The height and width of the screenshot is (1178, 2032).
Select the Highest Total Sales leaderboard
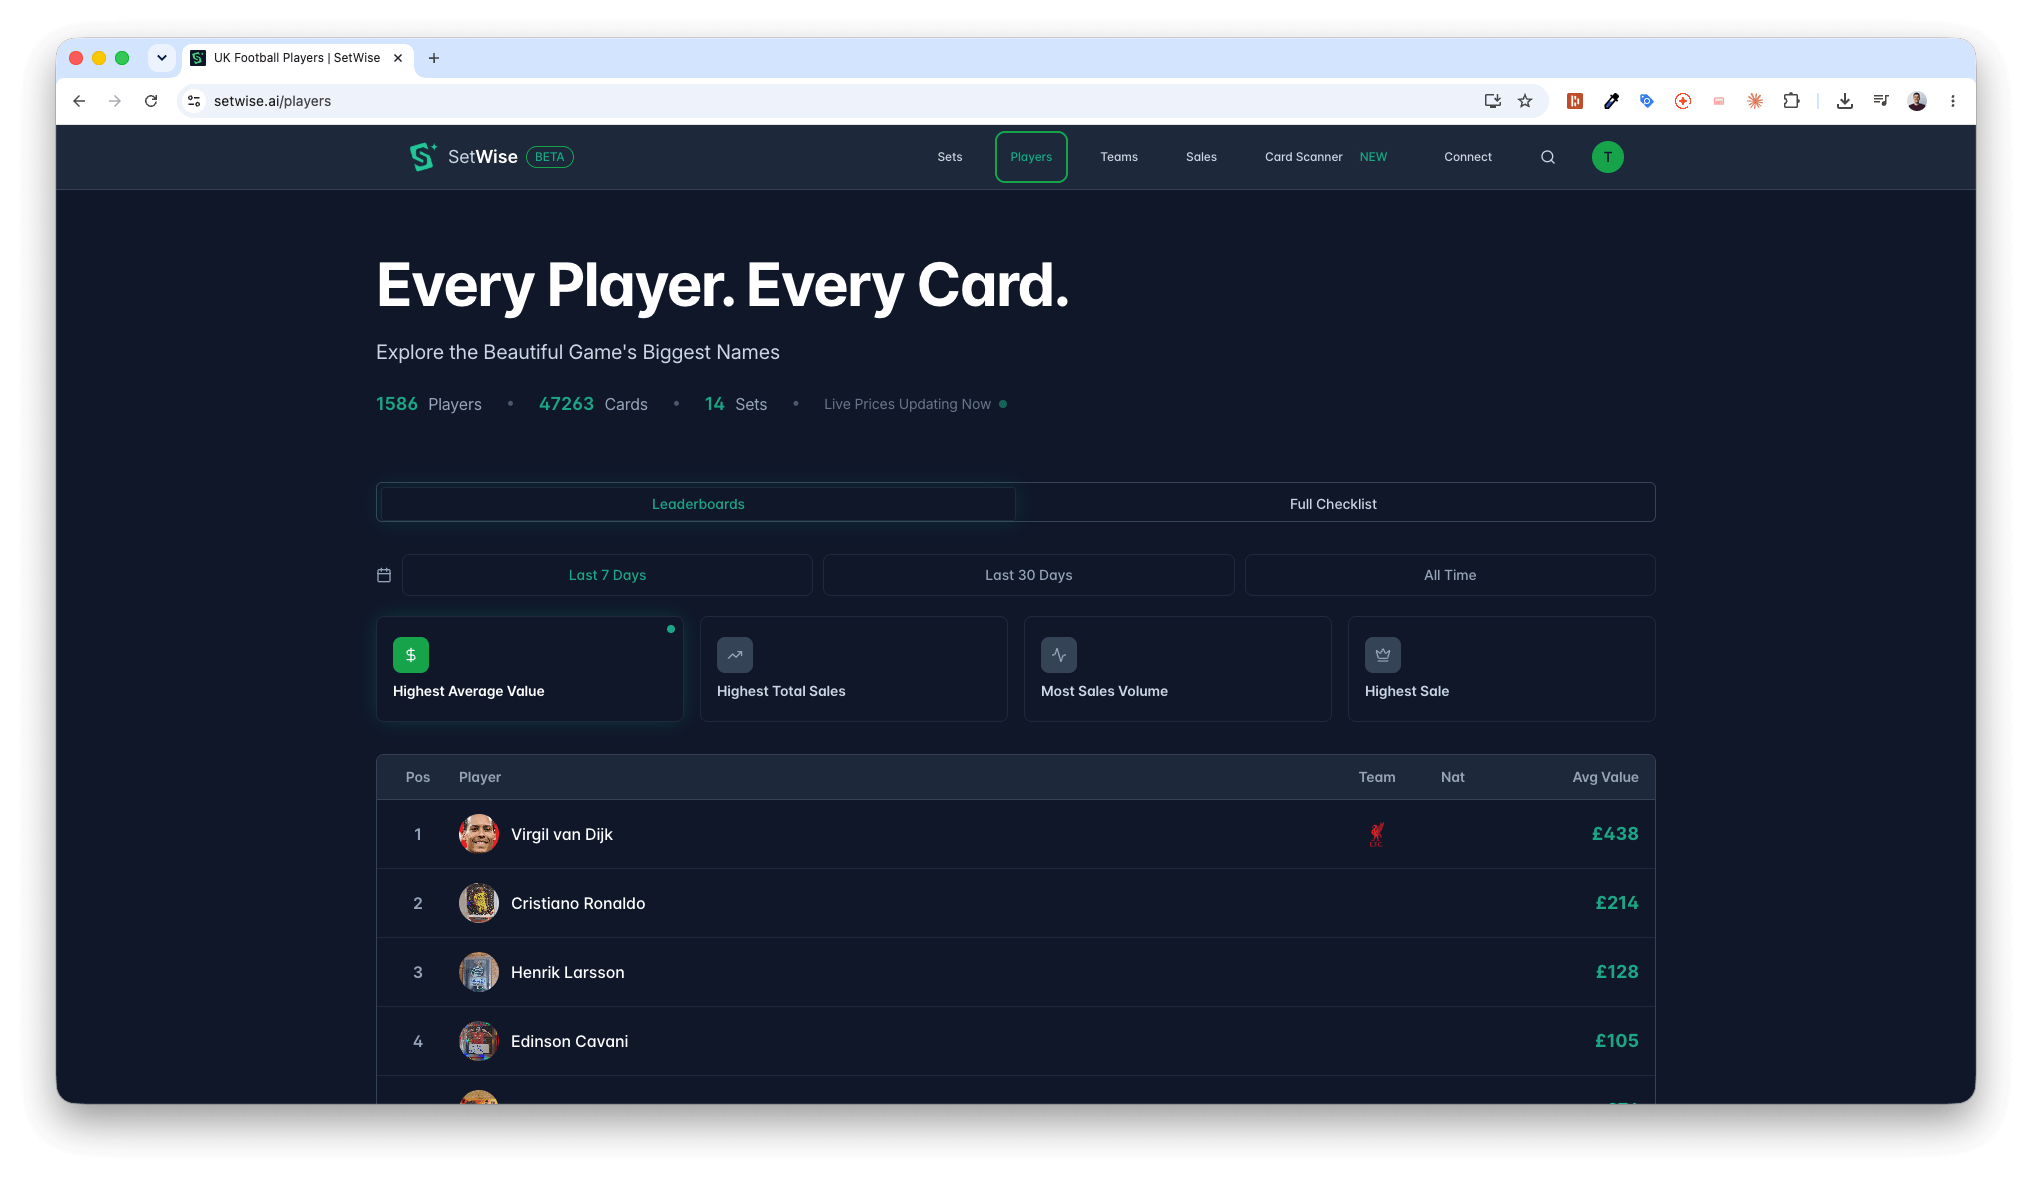[x=854, y=669]
